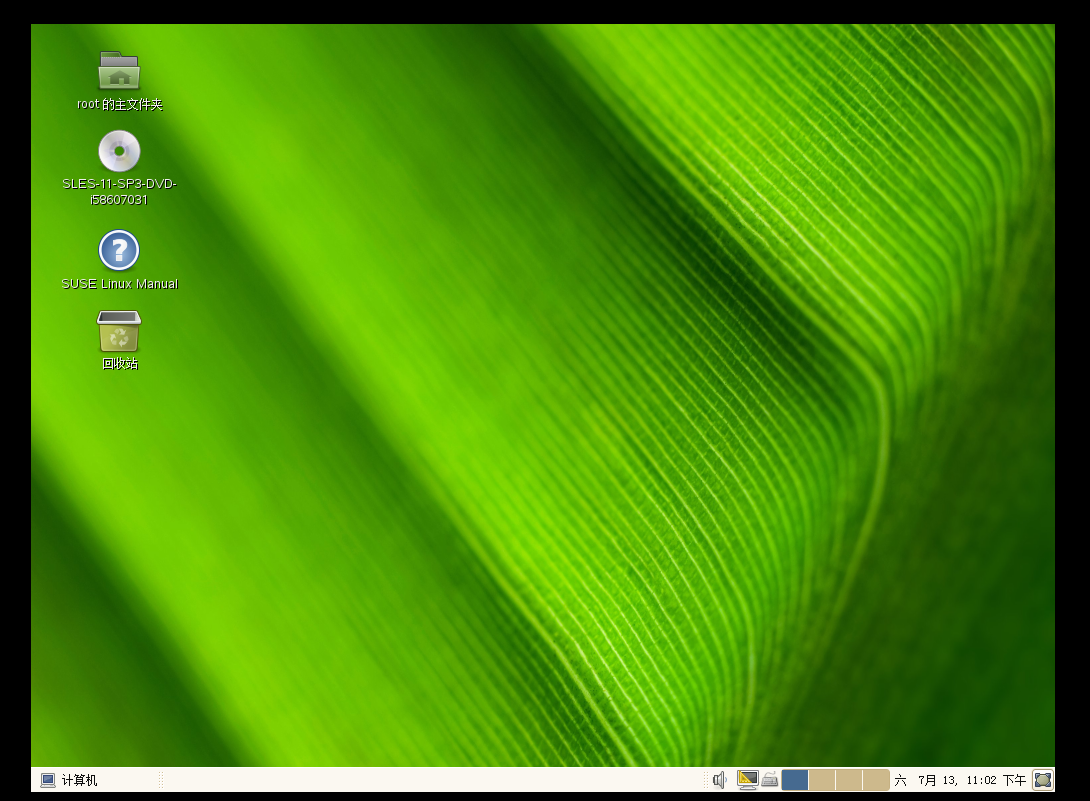
Task: Open the SLES-11-SP3-DVD-i58607031 disc
Action: 118,150
